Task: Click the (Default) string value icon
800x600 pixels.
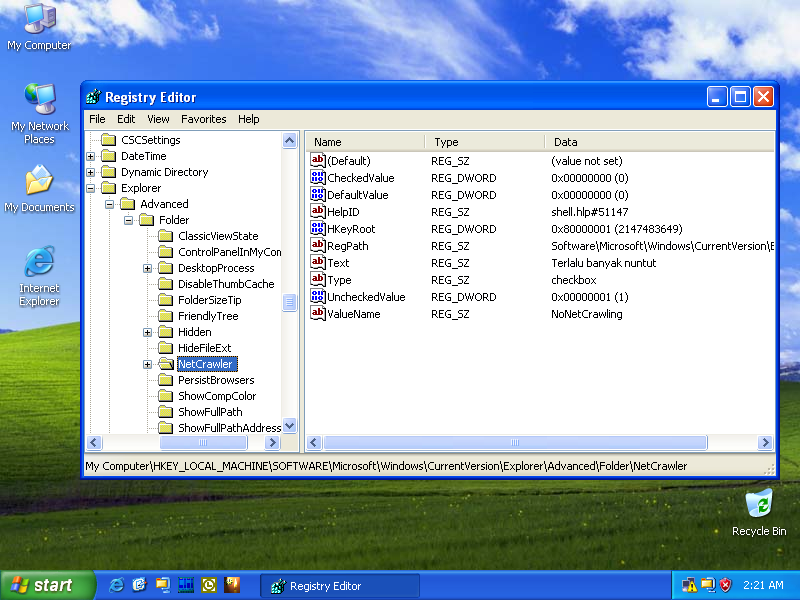Action: pos(318,161)
